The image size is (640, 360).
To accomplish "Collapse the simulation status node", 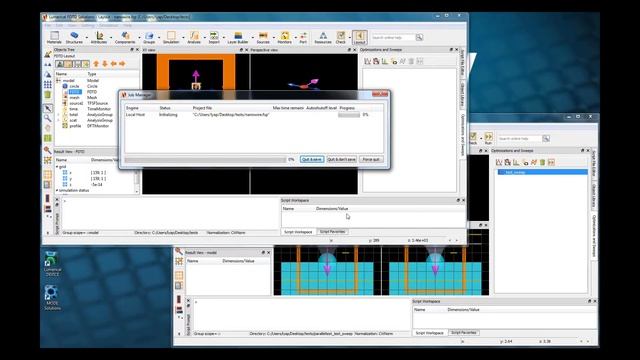I will 57,190.
